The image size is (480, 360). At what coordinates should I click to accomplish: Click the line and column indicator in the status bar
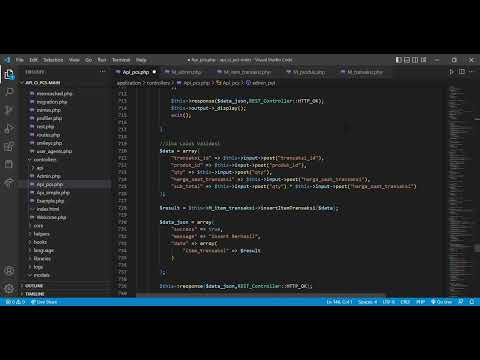[339, 302]
